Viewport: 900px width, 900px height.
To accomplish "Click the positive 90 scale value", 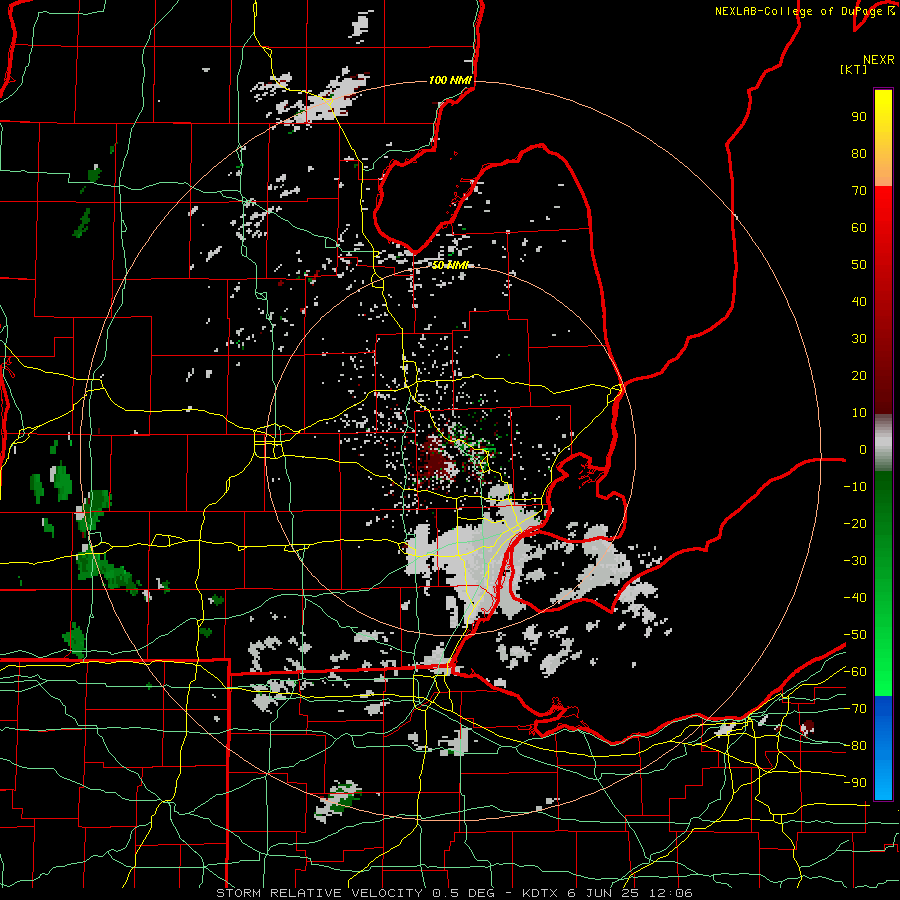I will [859, 117].
